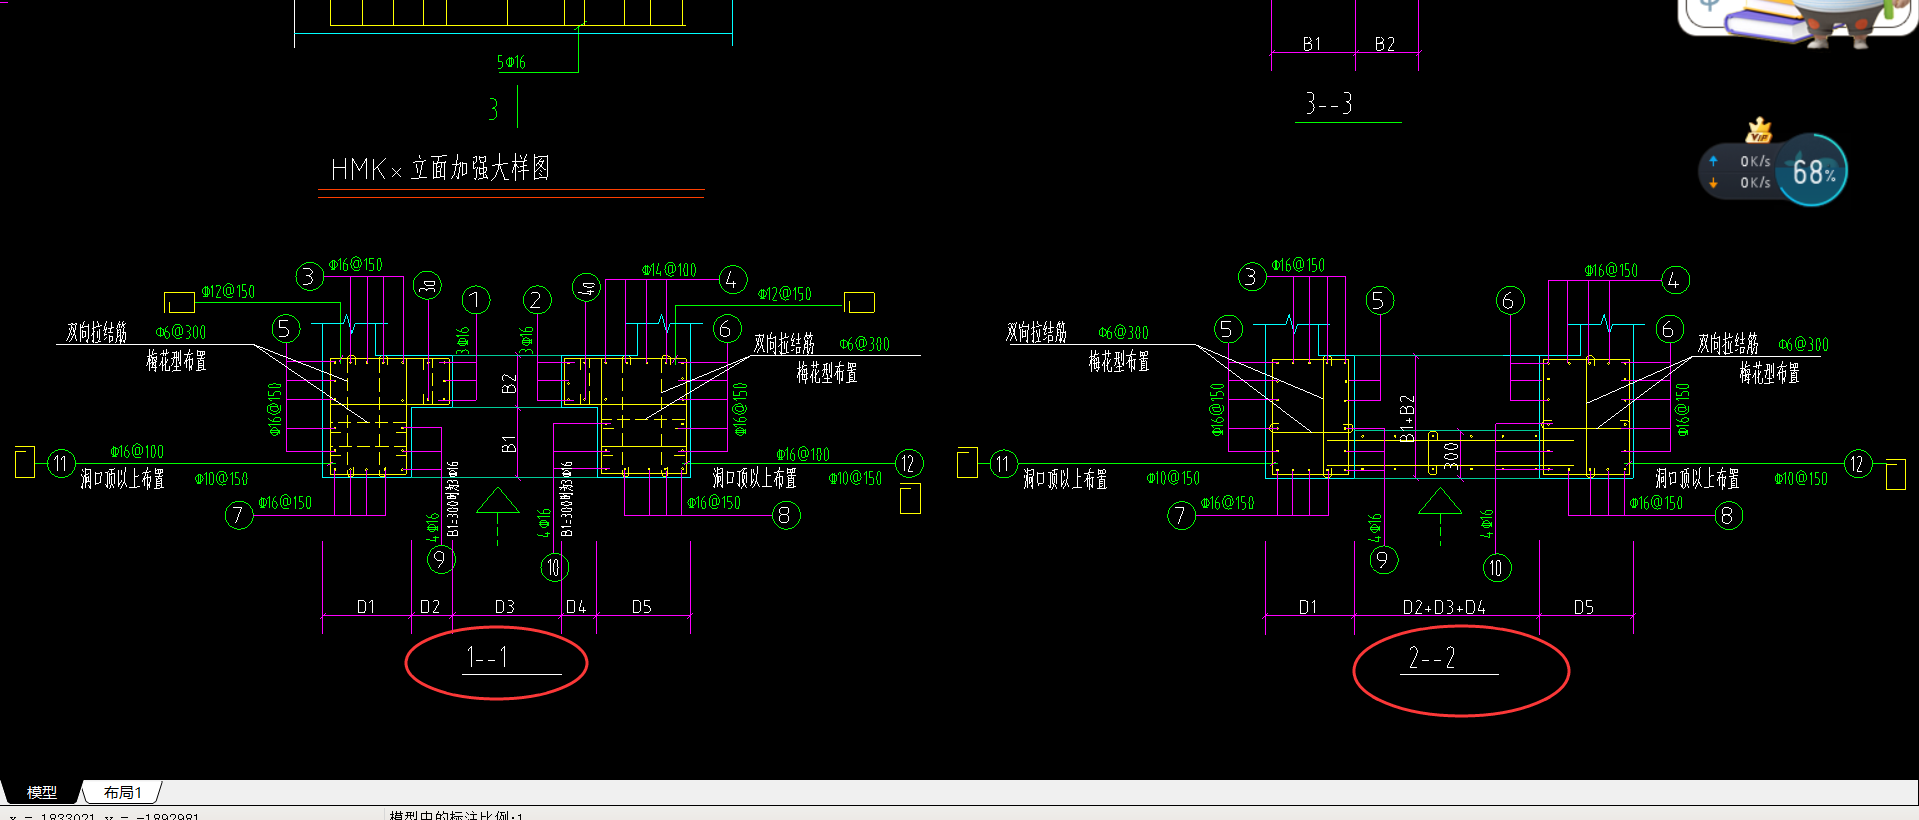Select D1 dimension in section 1--1

pos(366,607)
